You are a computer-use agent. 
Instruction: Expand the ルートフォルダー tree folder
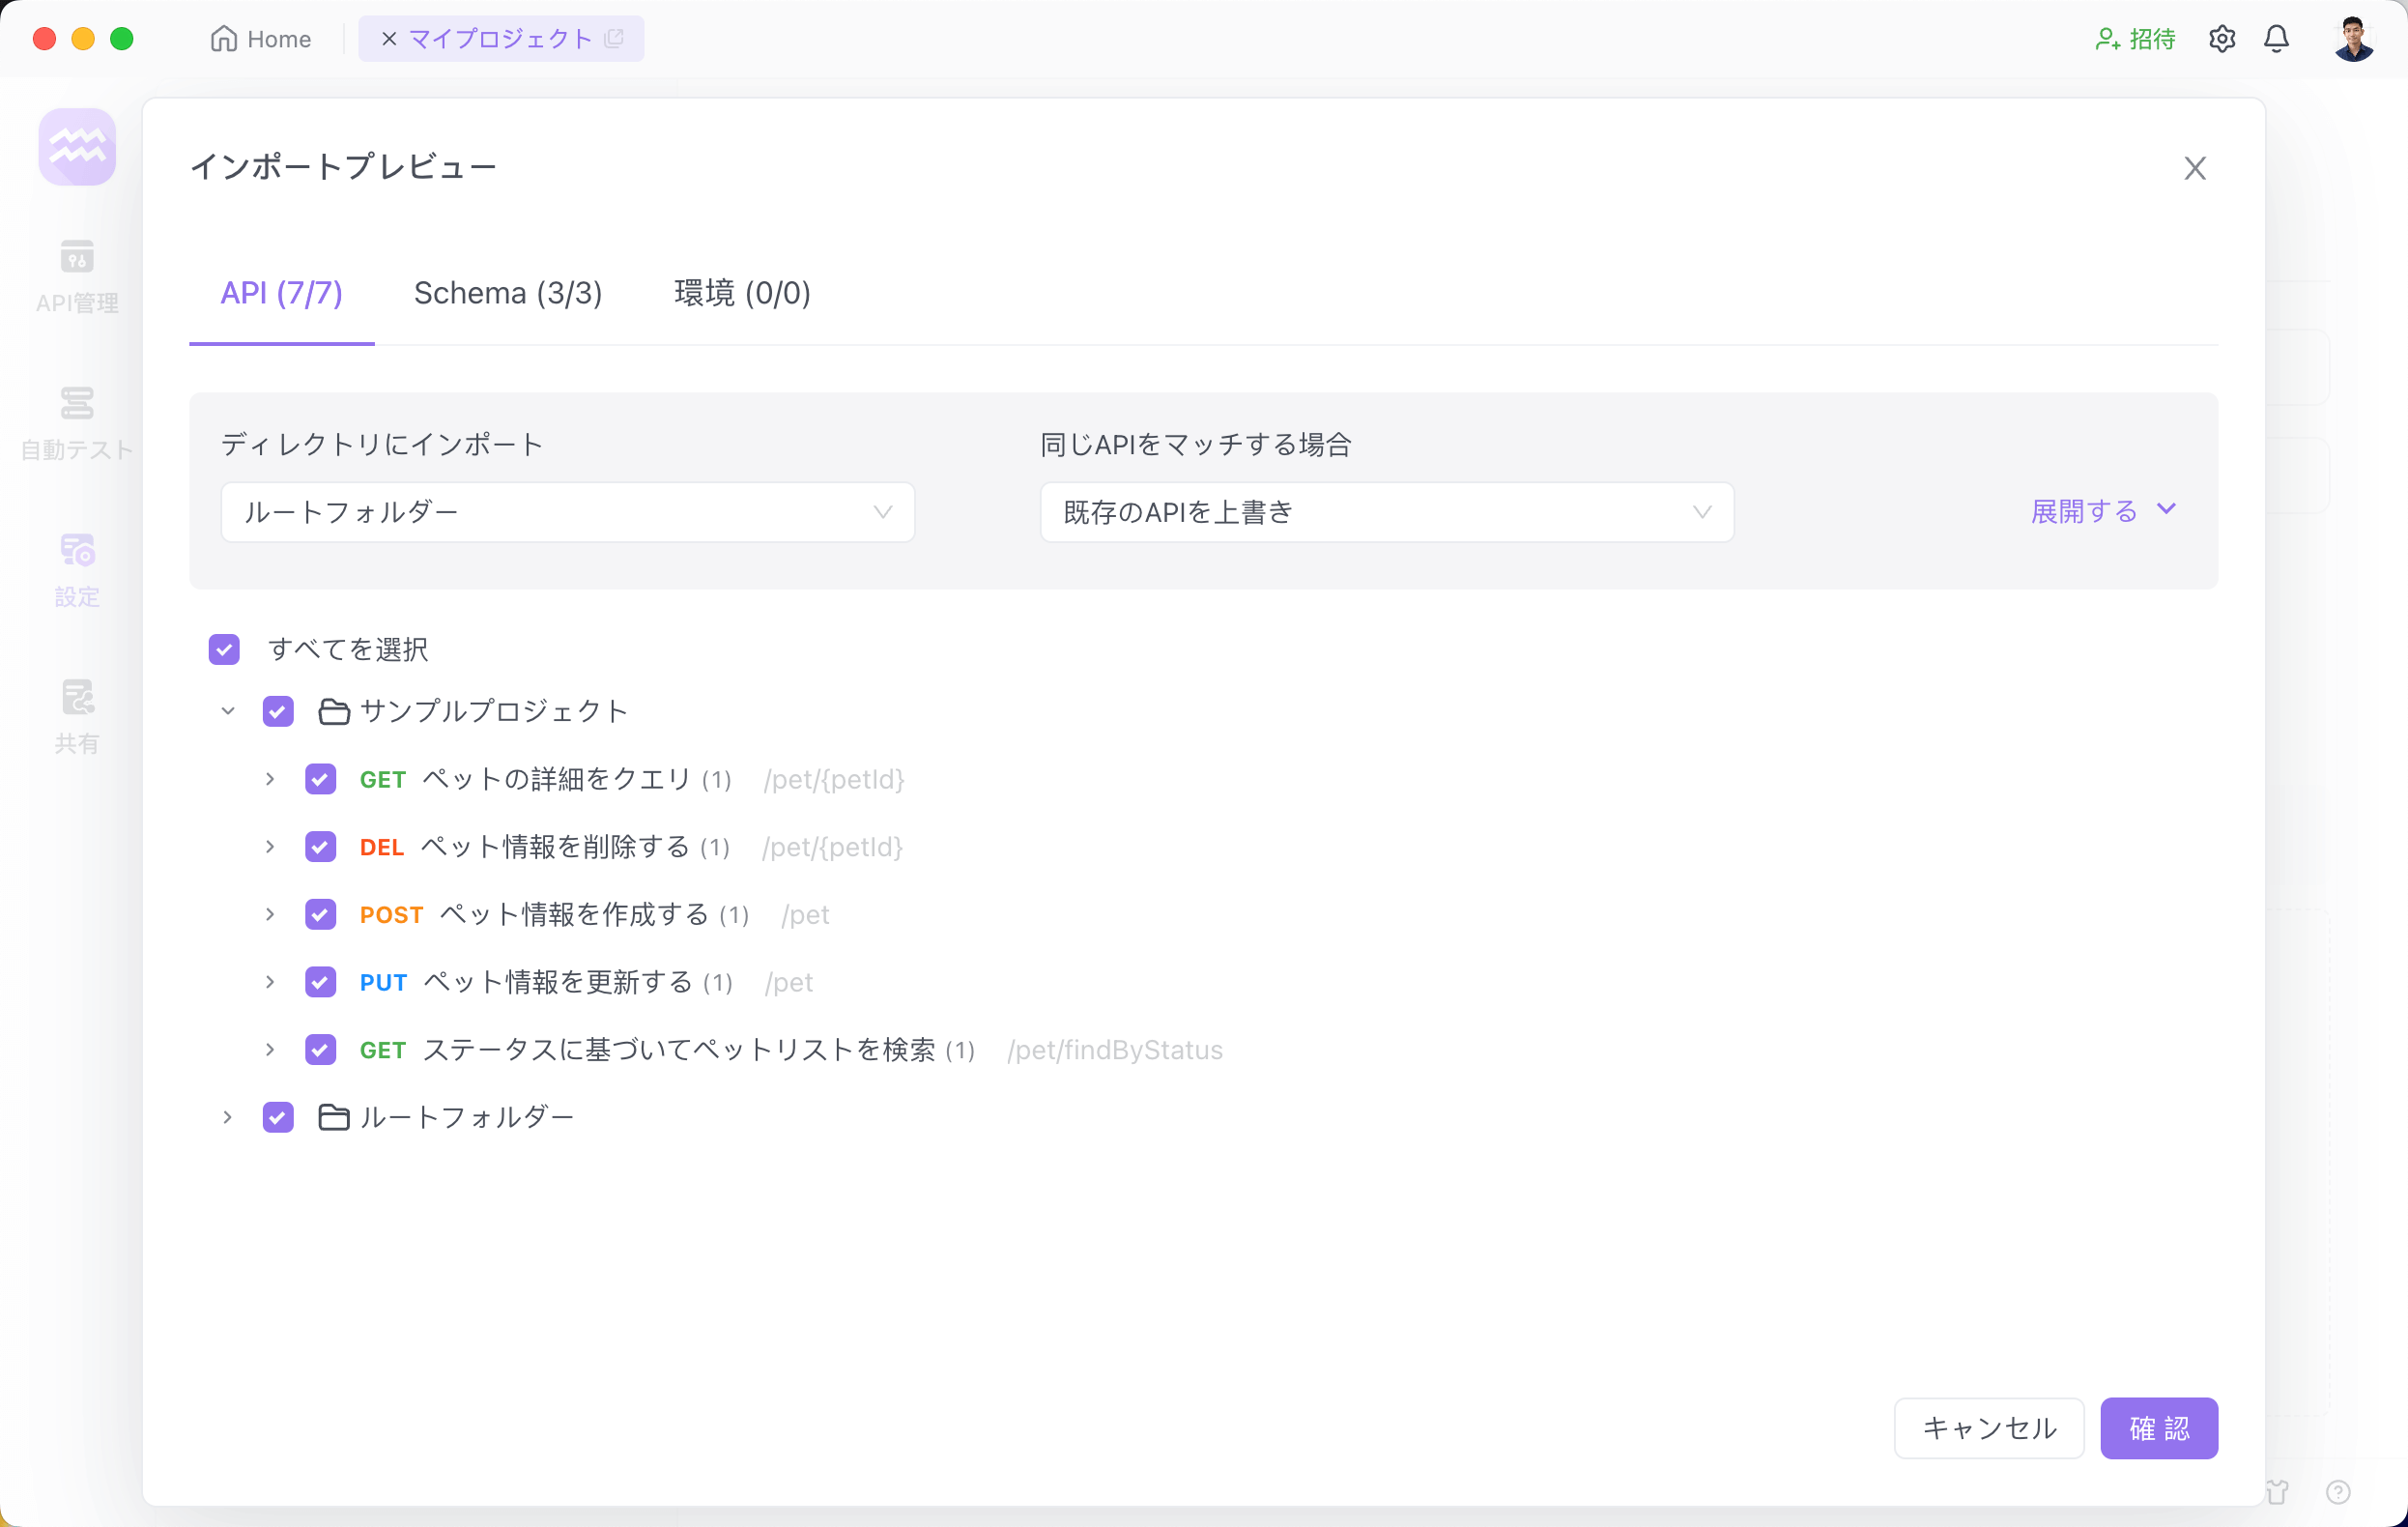pos(228,1117)
